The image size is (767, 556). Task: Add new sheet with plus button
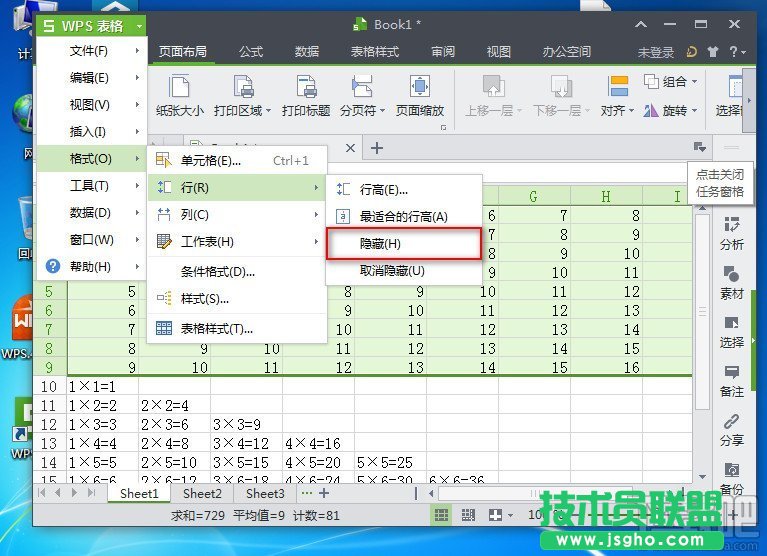coord(324,493)
